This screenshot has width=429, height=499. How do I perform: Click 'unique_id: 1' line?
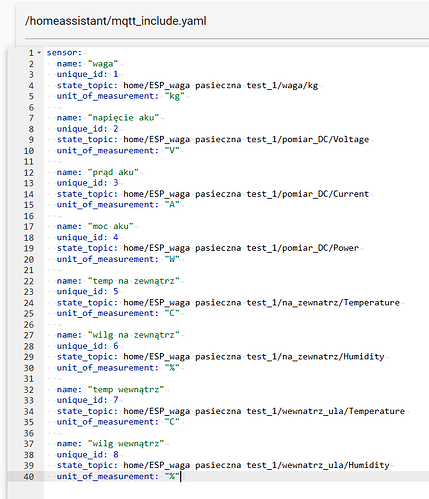87,74
